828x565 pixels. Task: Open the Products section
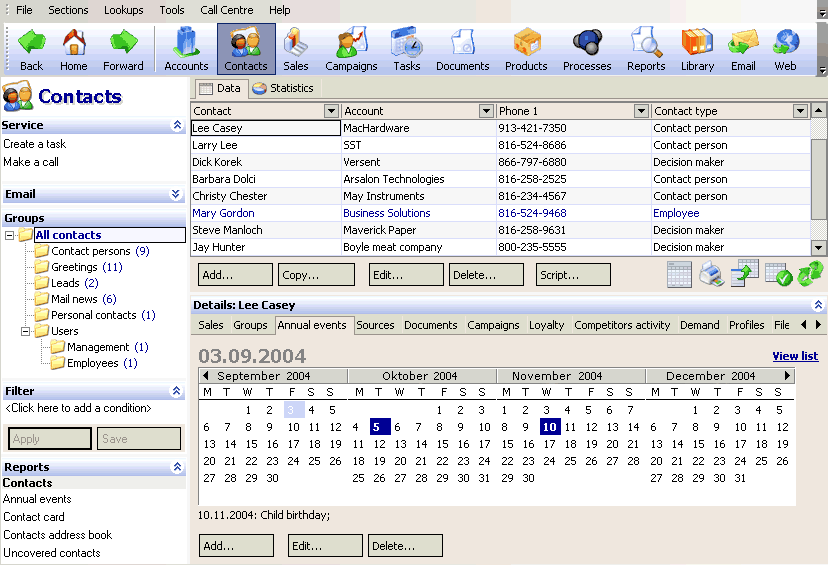pos(526,50)
